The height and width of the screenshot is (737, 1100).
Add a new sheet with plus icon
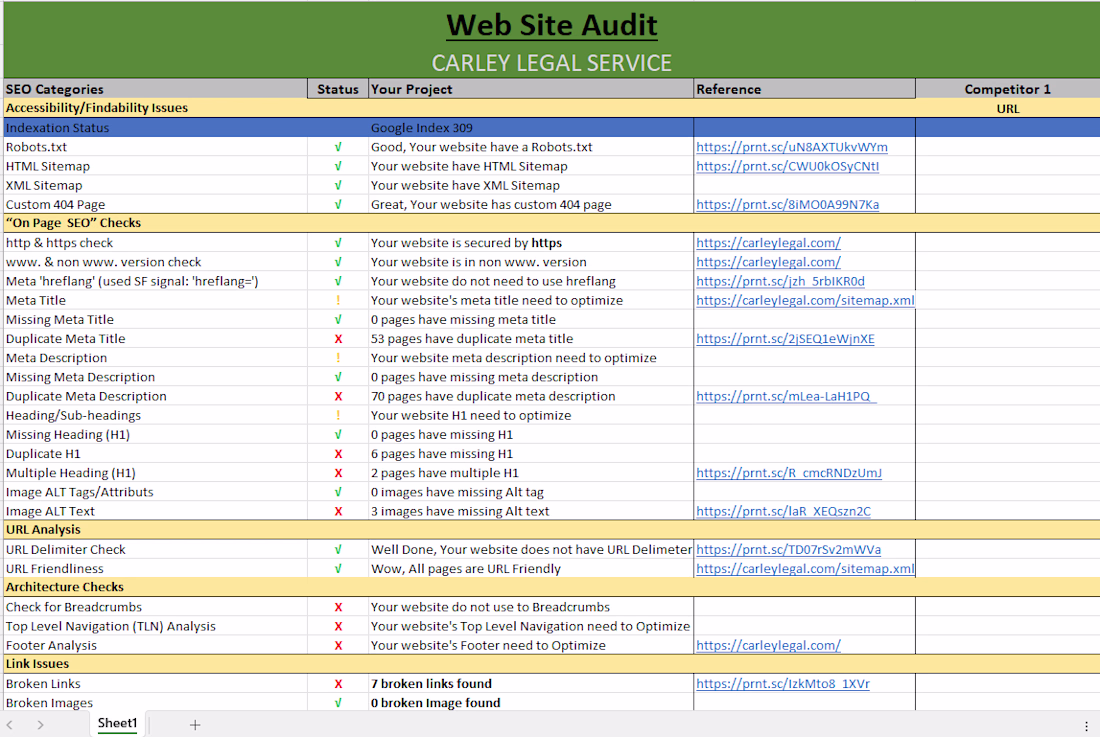tap(195, 724)
